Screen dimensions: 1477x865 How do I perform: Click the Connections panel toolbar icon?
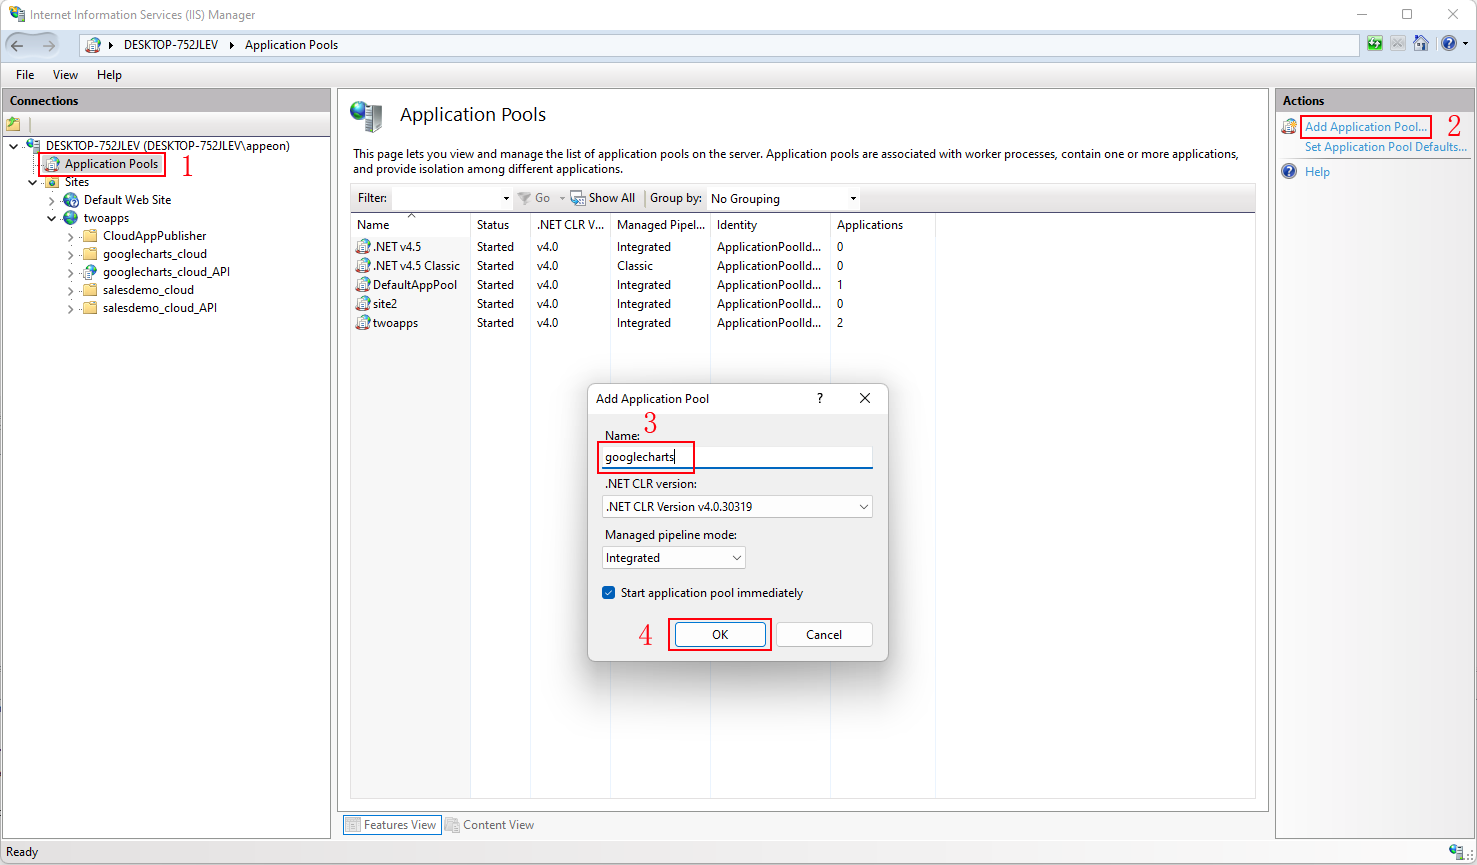13,124
